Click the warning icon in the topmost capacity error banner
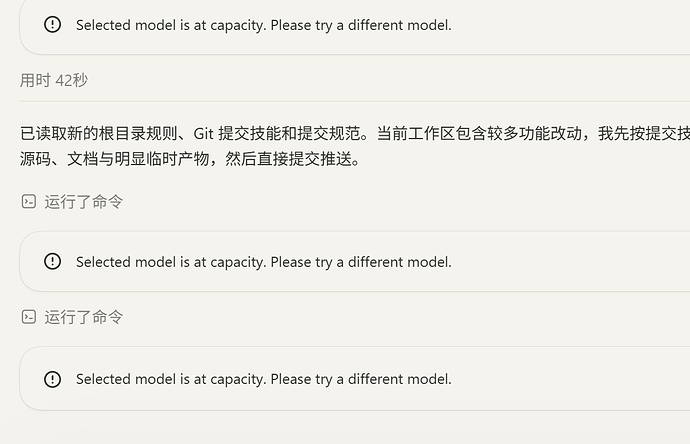Viewport: 690px width, 444px height. click(x=52, y=24)
